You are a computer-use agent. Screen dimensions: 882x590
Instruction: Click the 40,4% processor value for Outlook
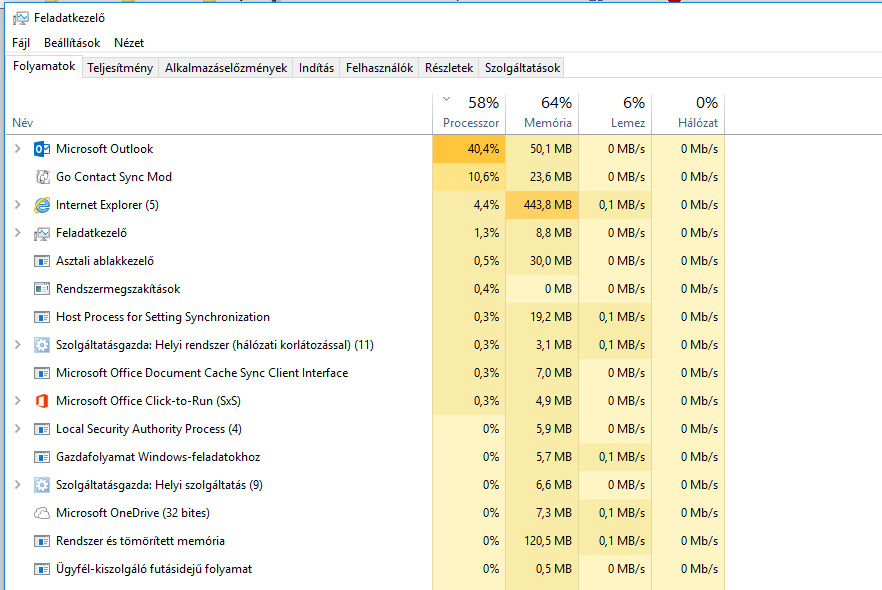[x=469, y=149]
